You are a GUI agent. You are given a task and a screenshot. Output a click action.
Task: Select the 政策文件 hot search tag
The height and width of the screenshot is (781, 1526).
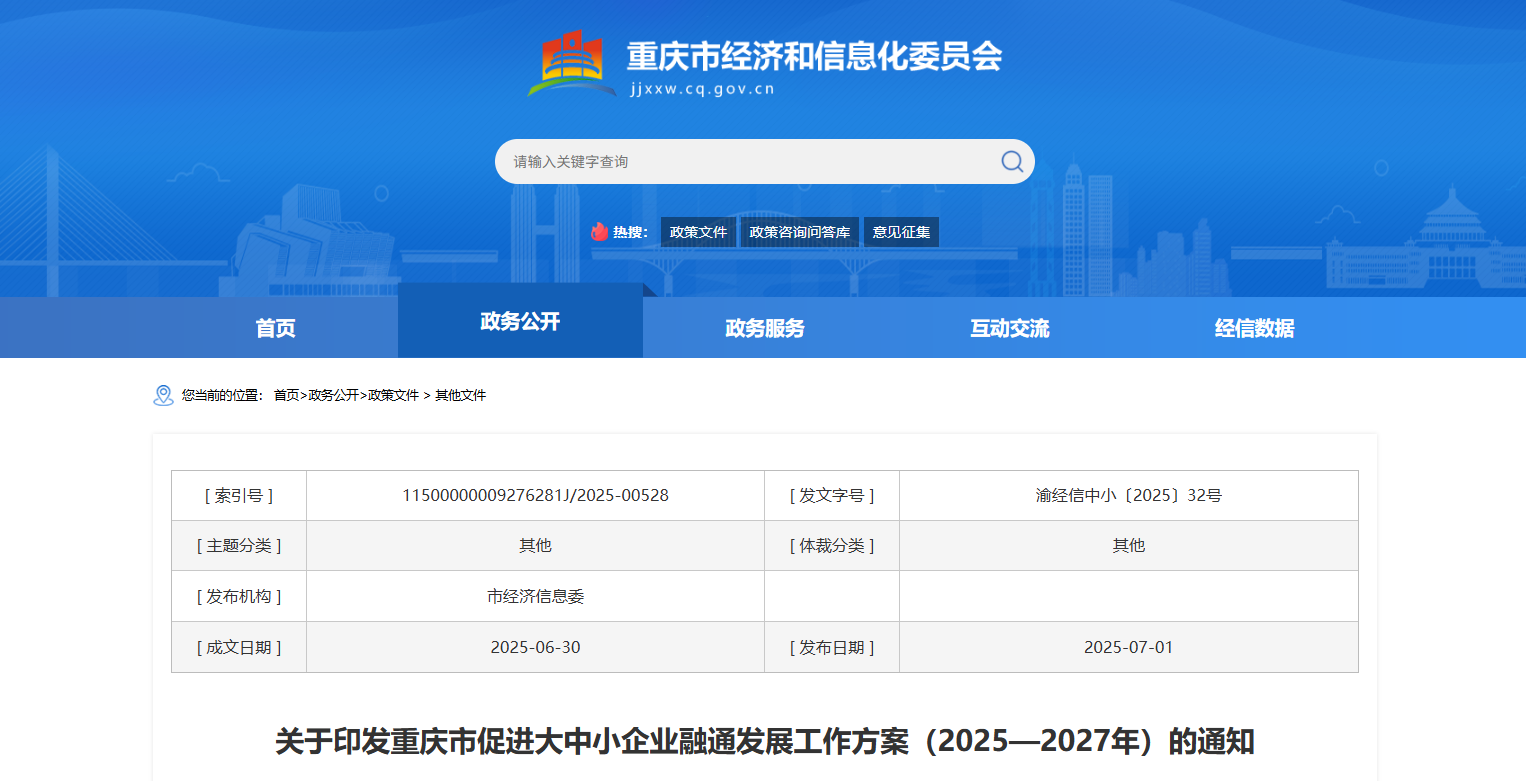(698, 232)
